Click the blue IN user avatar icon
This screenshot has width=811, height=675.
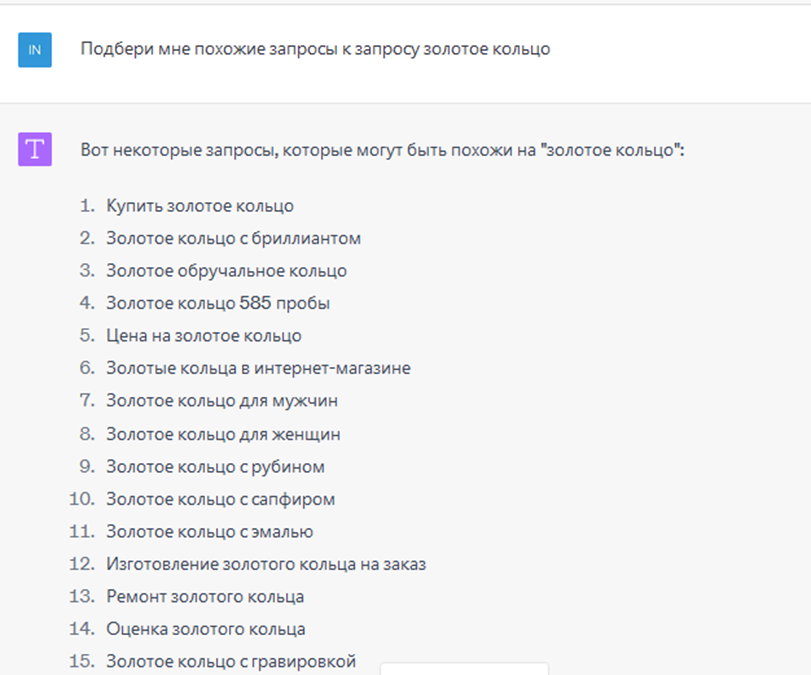35,48
